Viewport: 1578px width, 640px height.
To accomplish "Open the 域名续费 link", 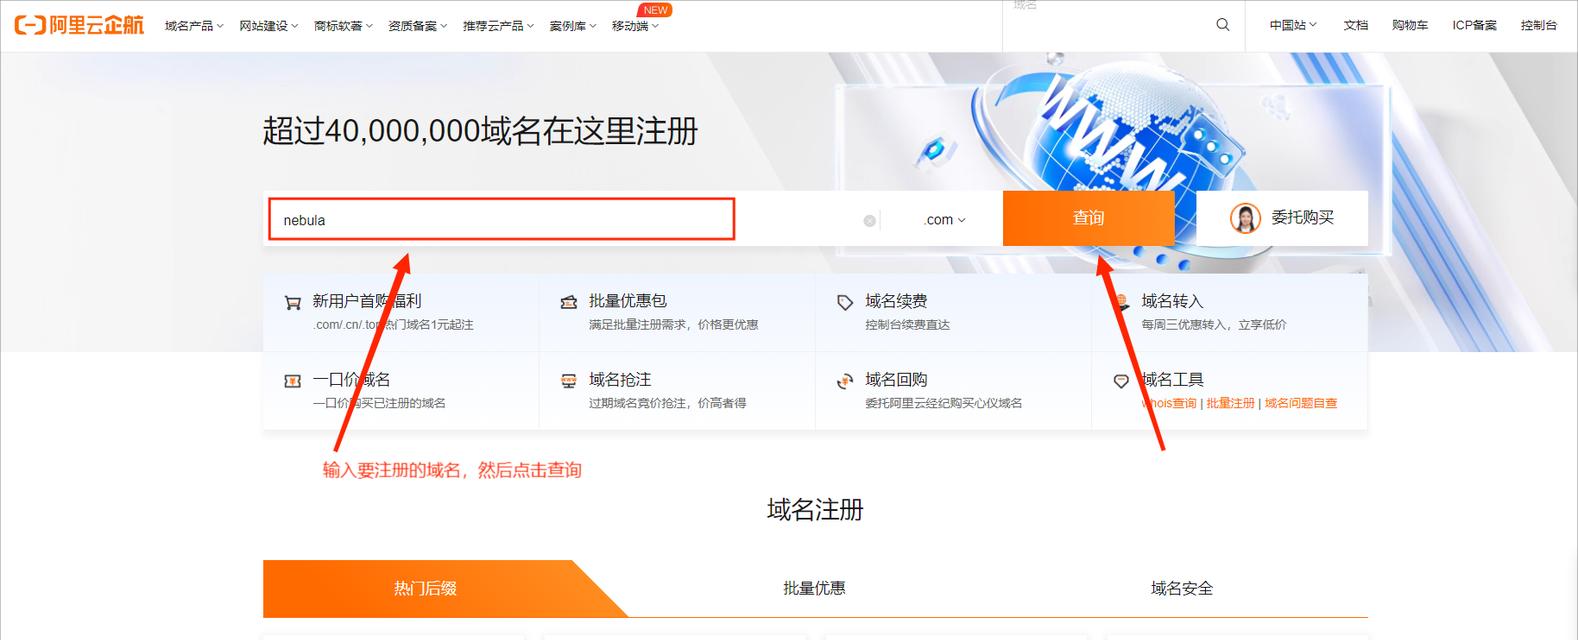I will (896, 301).
